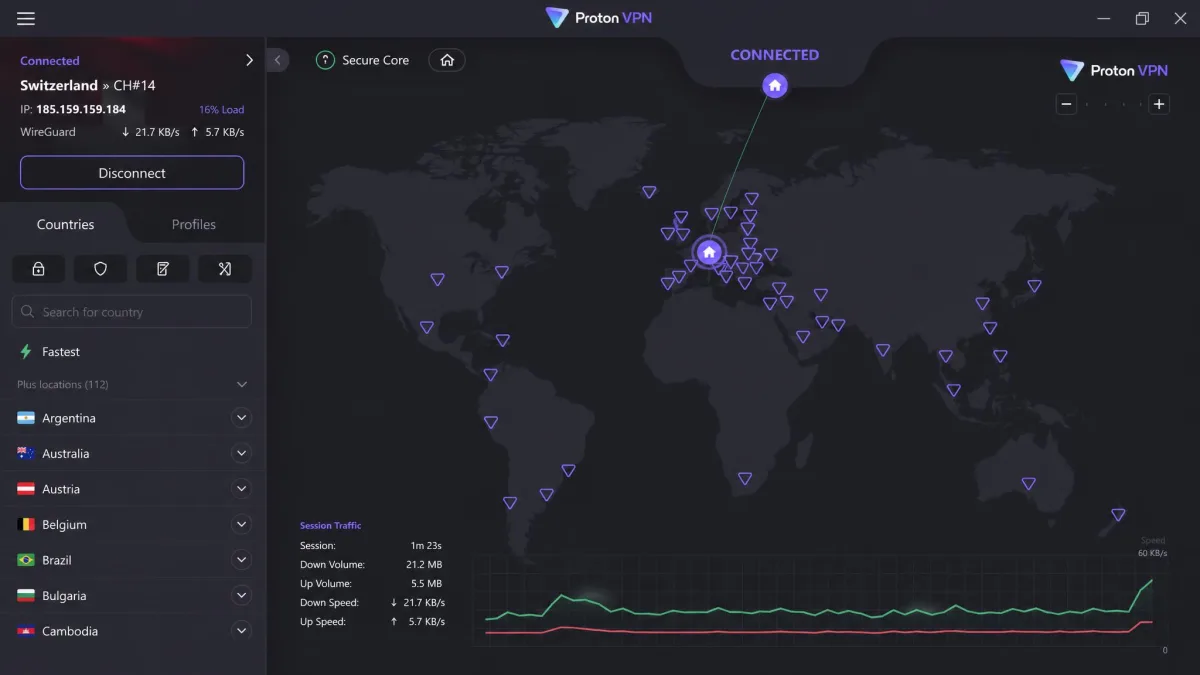Click the home icon button in map toolbar
This screenshot has height=675, width=1200.
pyautogui.click(x=447, y=60)
